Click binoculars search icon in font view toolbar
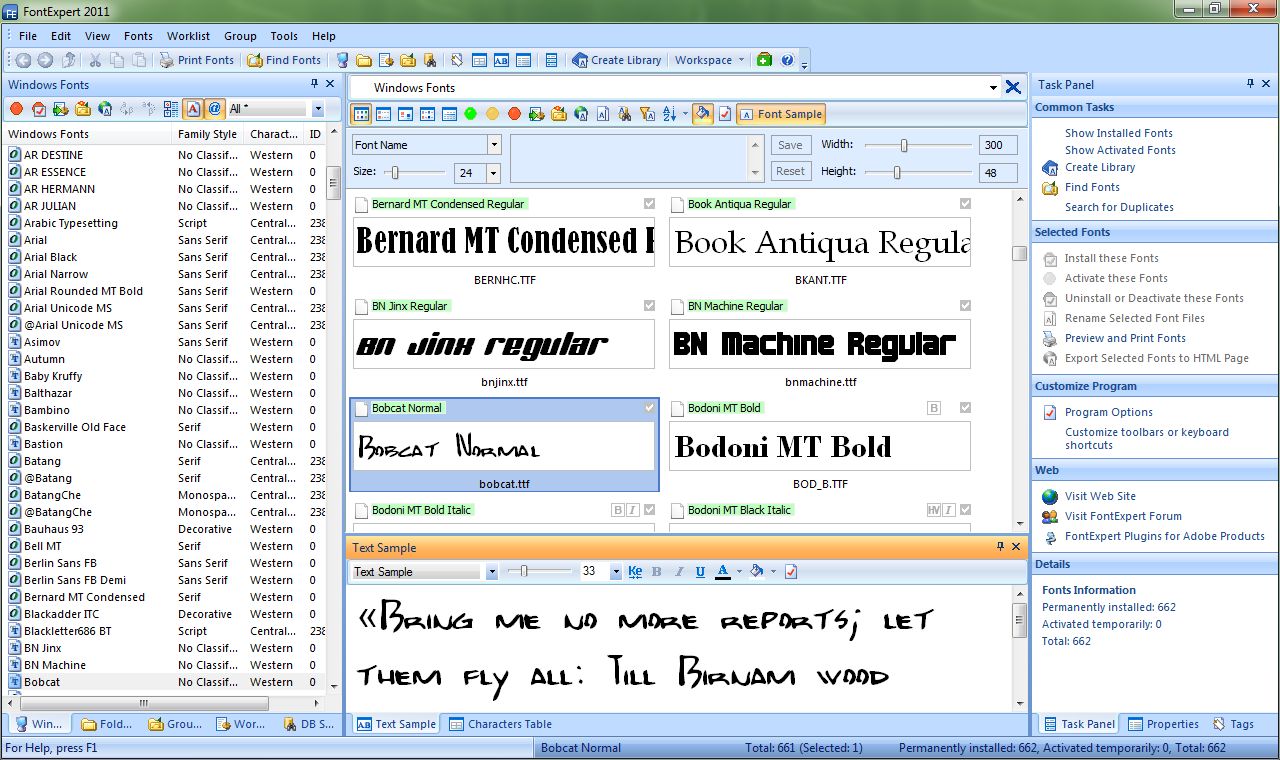 click(624, 114)
